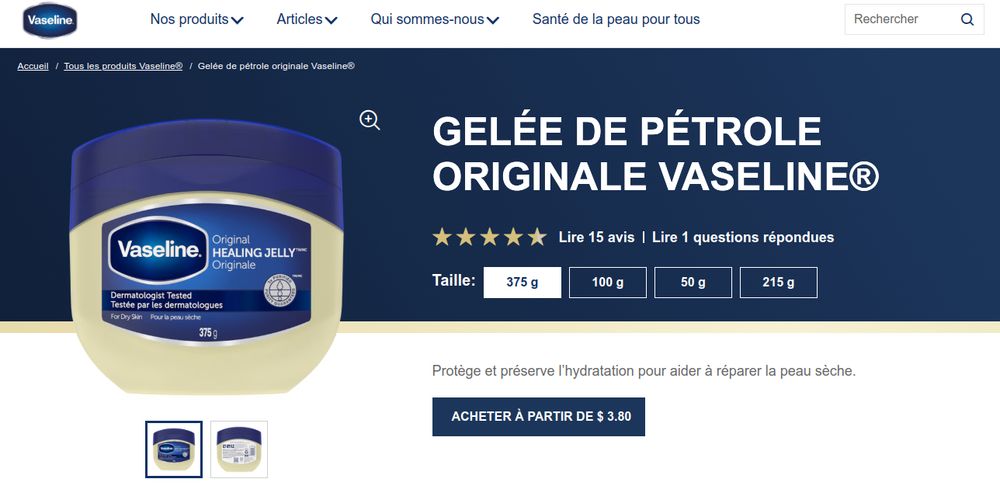Click the five-star rating icons

490,237
